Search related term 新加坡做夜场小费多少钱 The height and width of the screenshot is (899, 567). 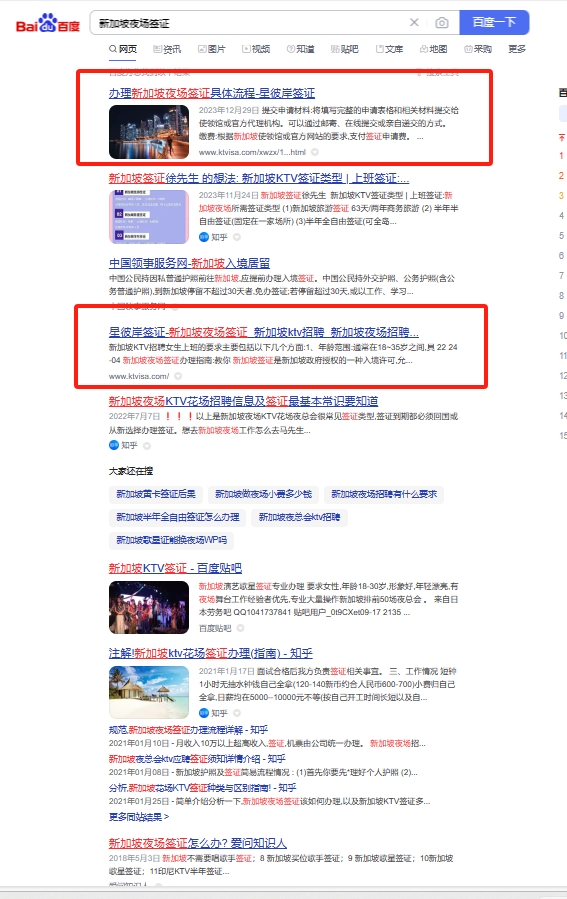263,494
